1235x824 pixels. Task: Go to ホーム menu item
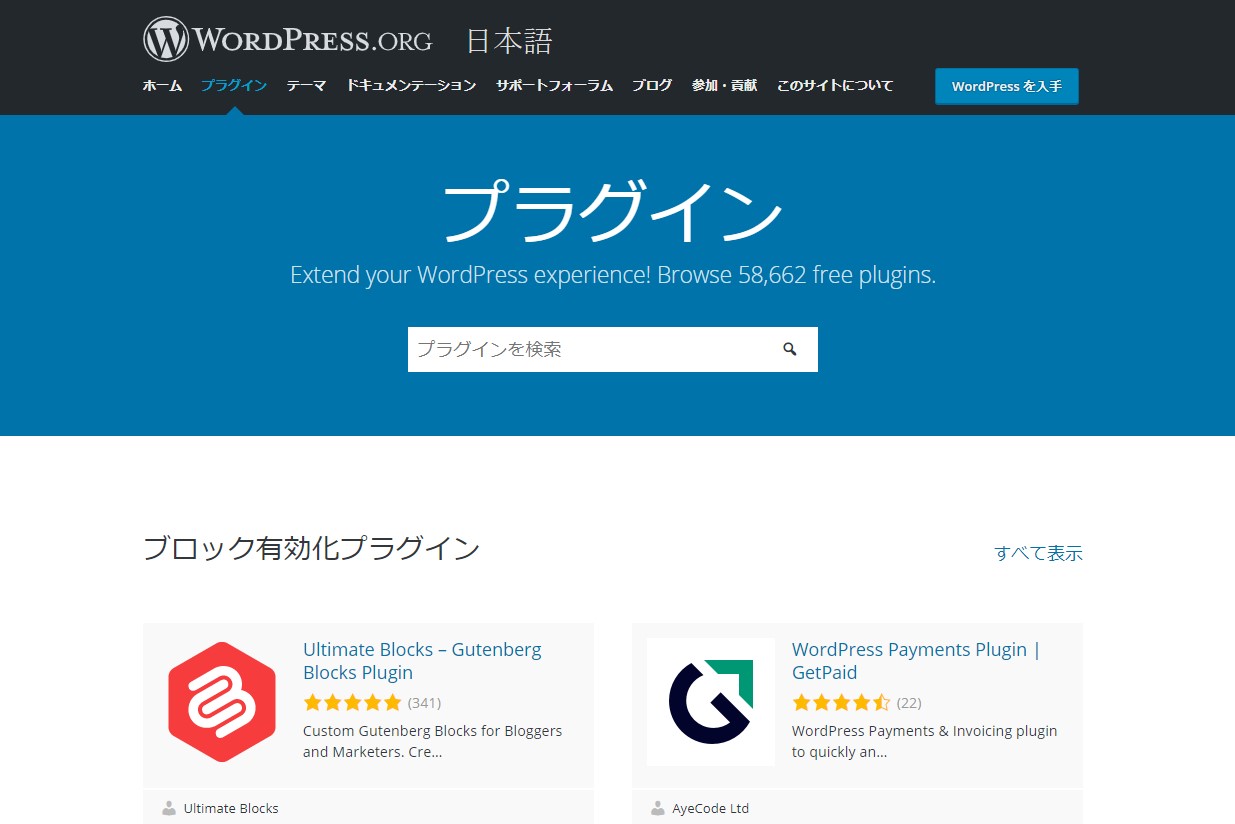coord(162,86)
